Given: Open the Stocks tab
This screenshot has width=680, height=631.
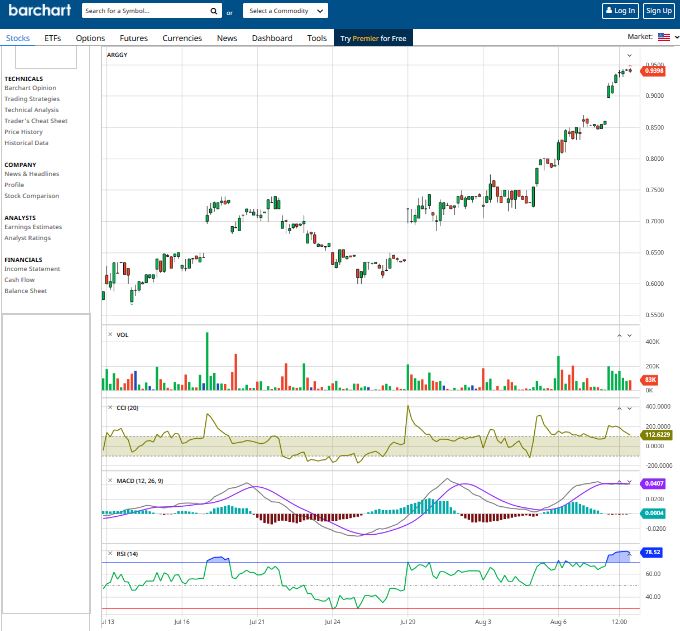Looking at the screenshot, I should tap(18, 38).
